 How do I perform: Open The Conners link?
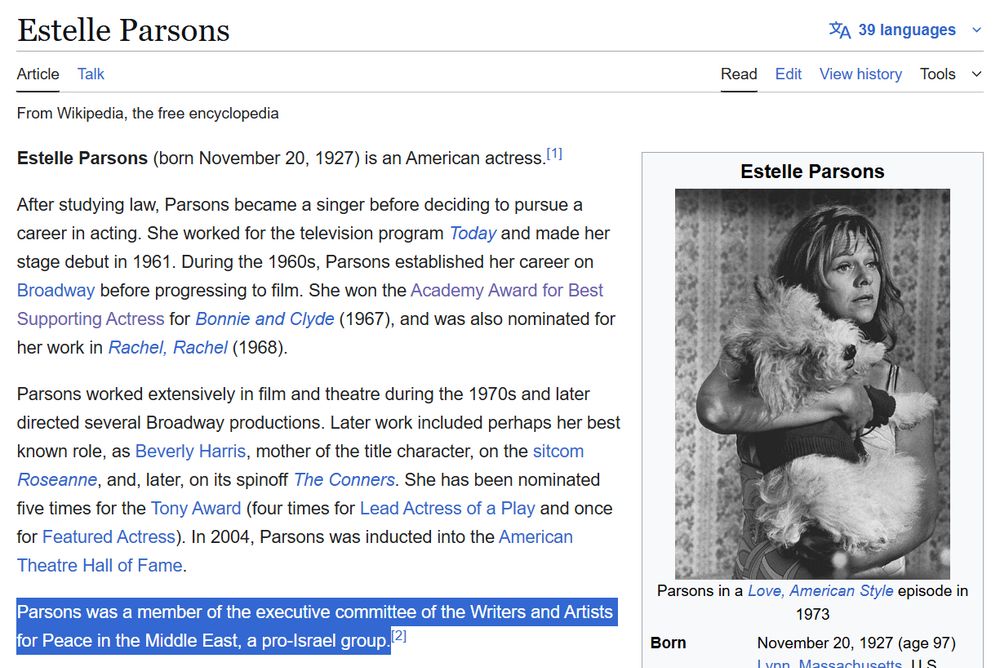click(344, 479)
